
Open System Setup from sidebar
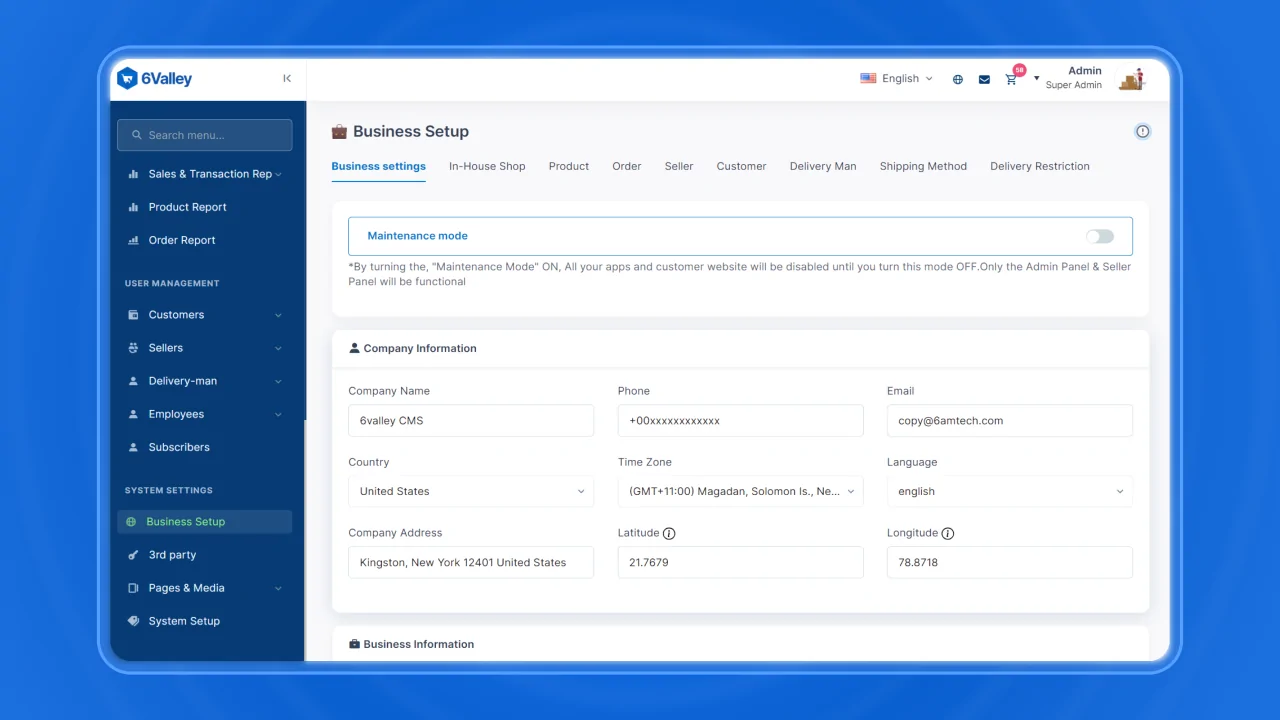tap(184, 621)
